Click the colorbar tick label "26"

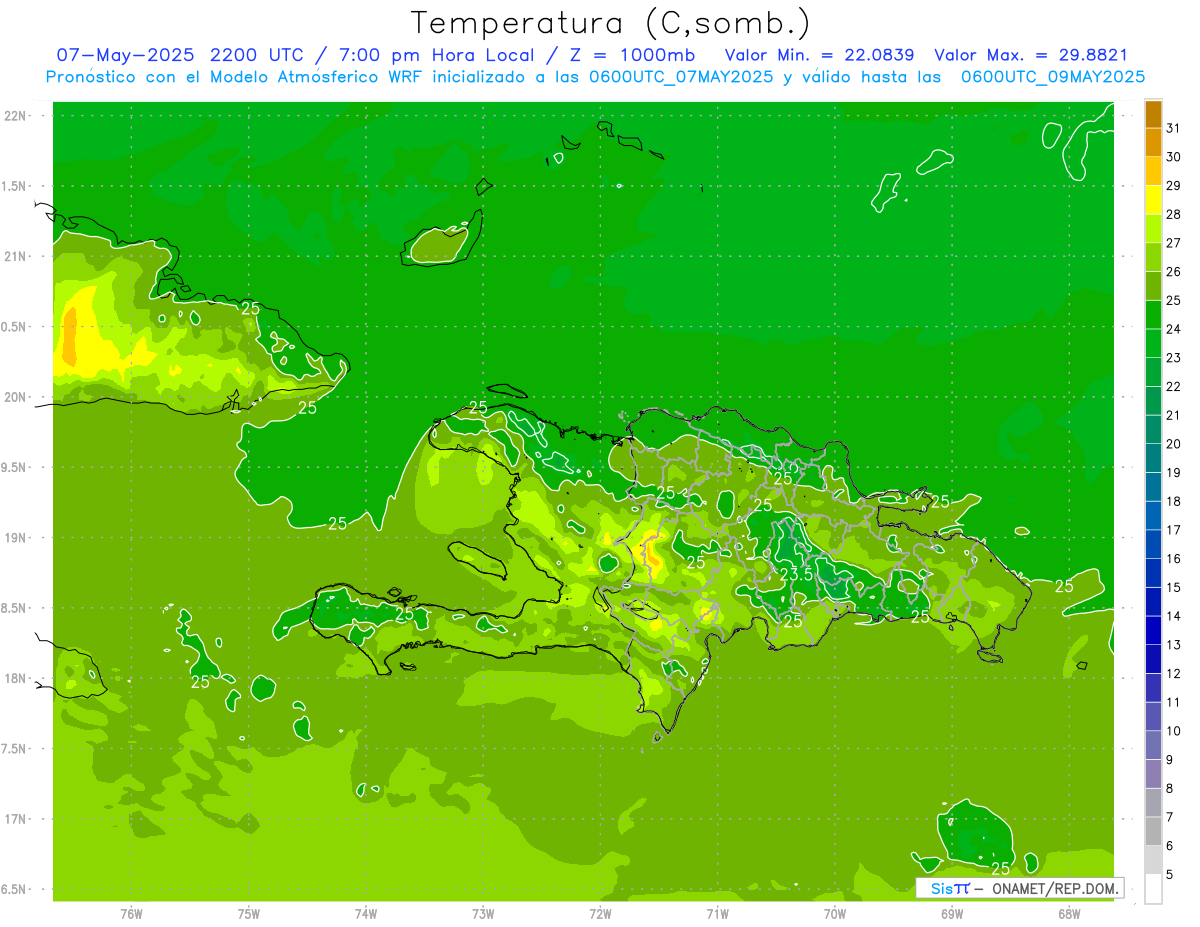click(1174, 271)
